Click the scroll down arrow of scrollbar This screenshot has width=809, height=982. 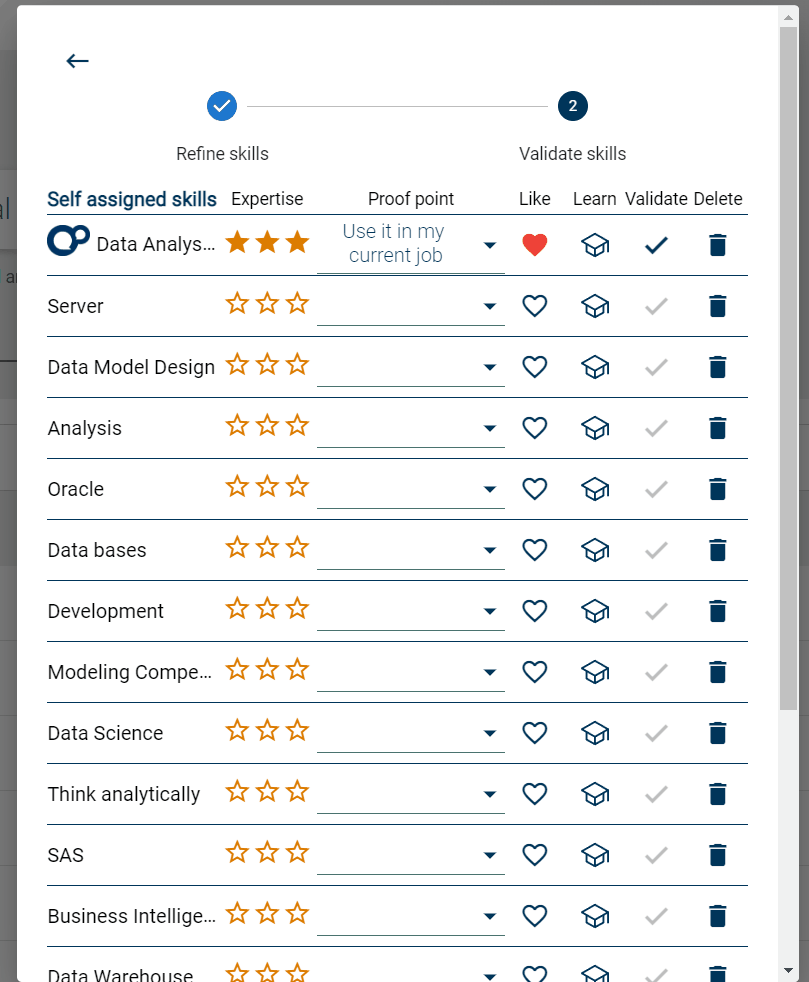(788, 970)
